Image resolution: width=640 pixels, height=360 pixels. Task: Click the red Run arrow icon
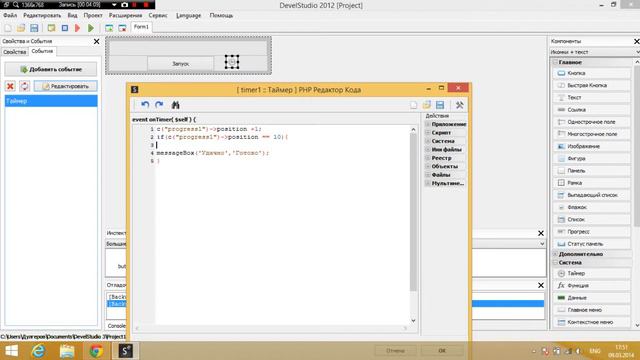tap(78, 28)
